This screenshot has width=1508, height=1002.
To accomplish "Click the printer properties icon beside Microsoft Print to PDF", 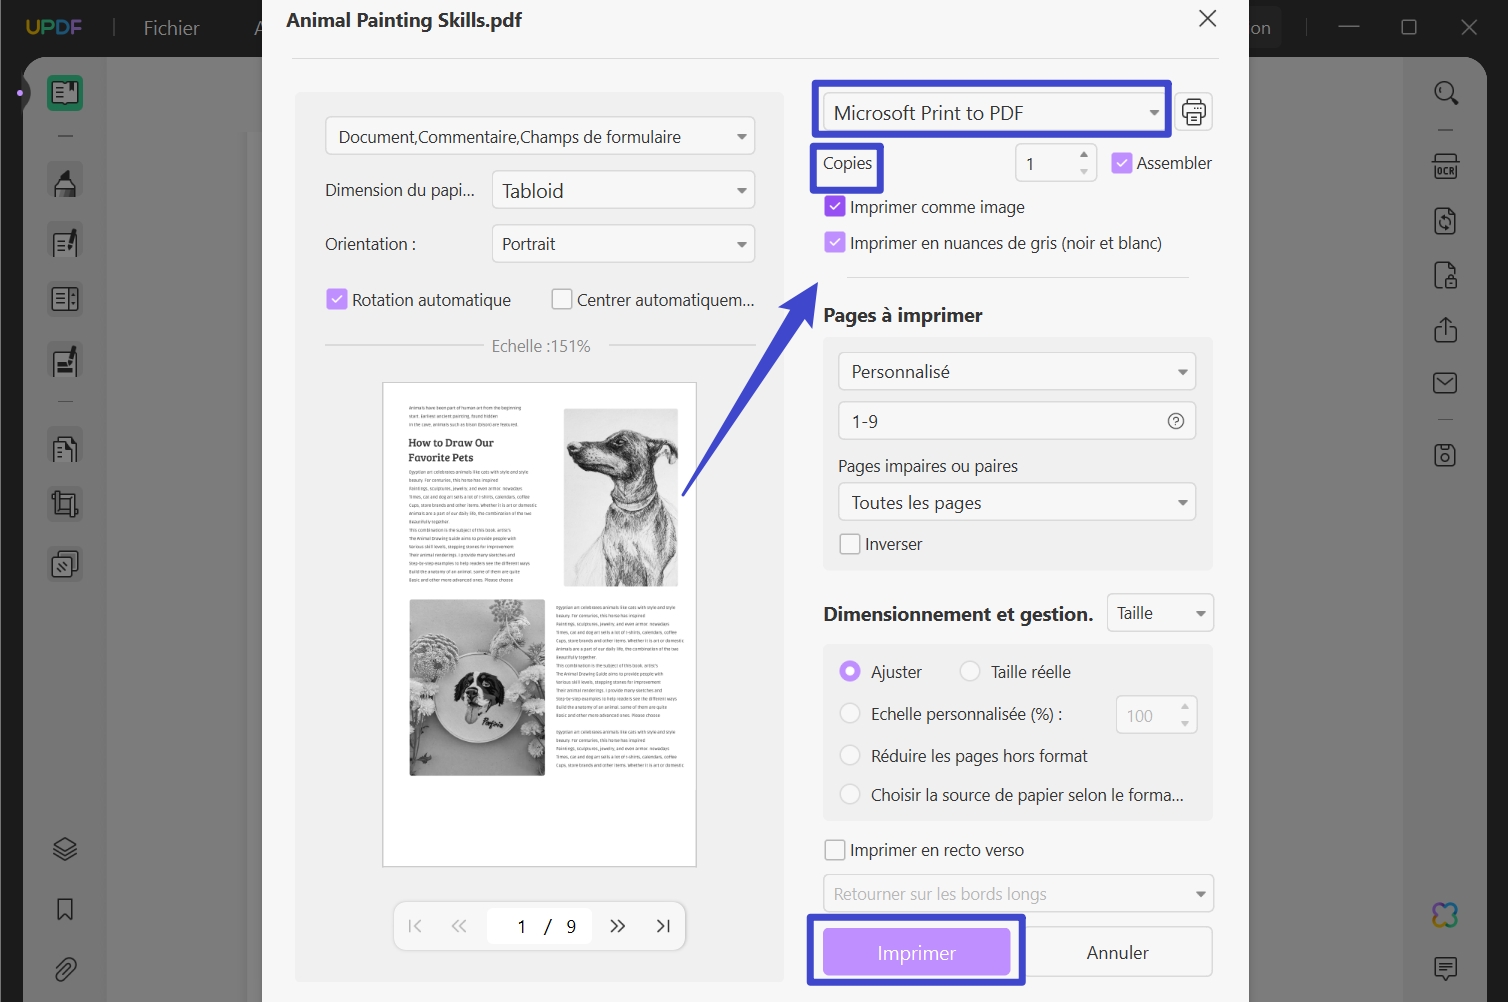I will pyautogui.click(x=1193, y=112).
